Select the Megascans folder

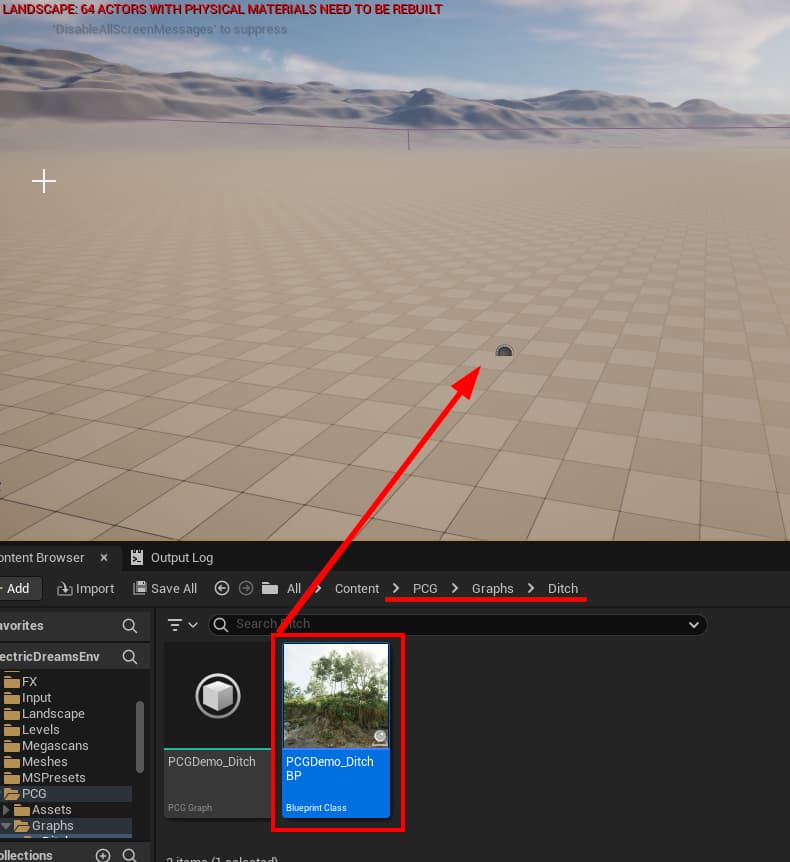(54, 745)
